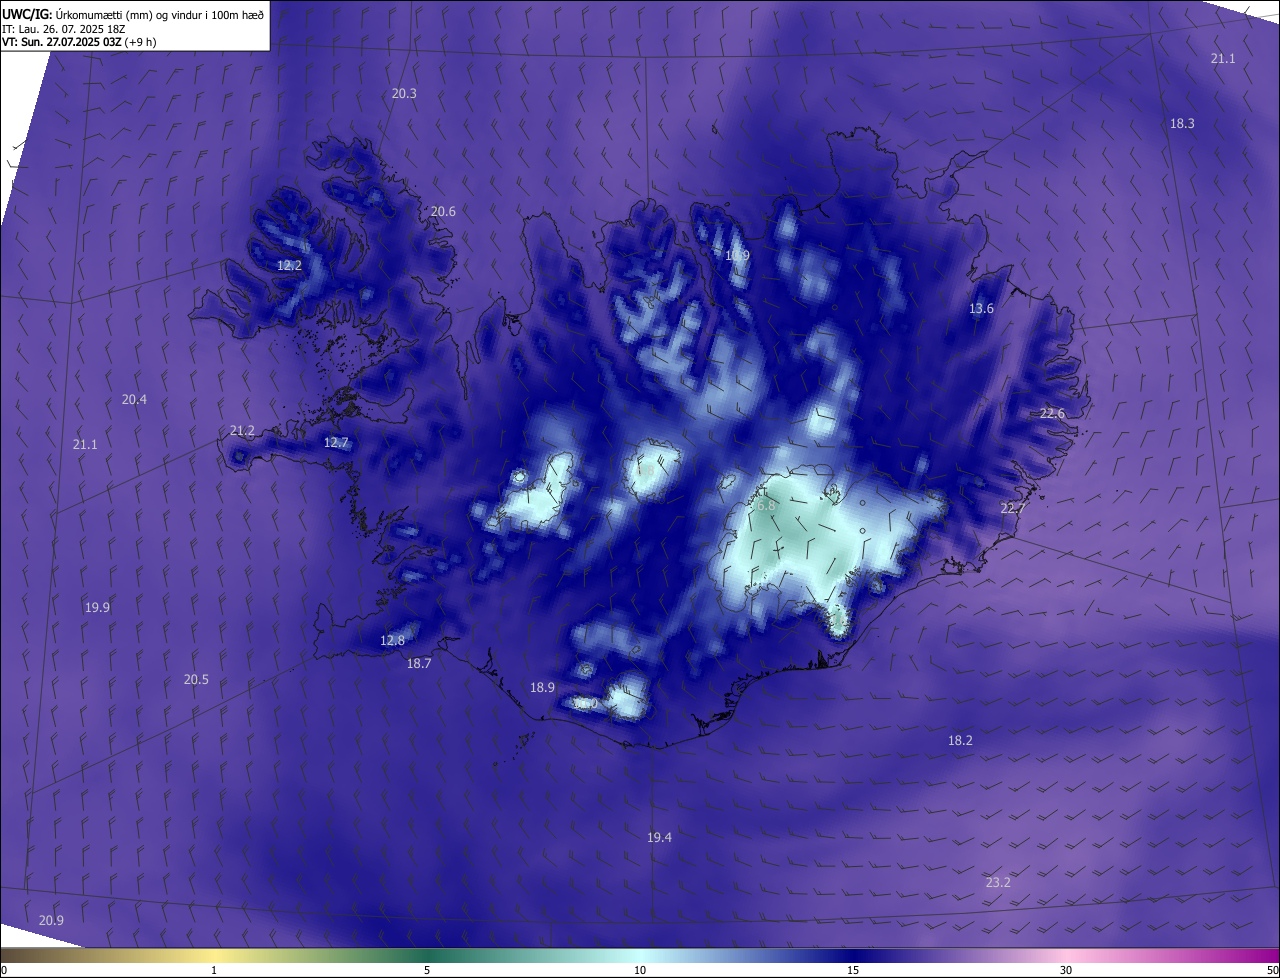This screenshot has height=978, width=1280.
Task: Click the 22.6 value on the east coast
Action: [1052, 413]
